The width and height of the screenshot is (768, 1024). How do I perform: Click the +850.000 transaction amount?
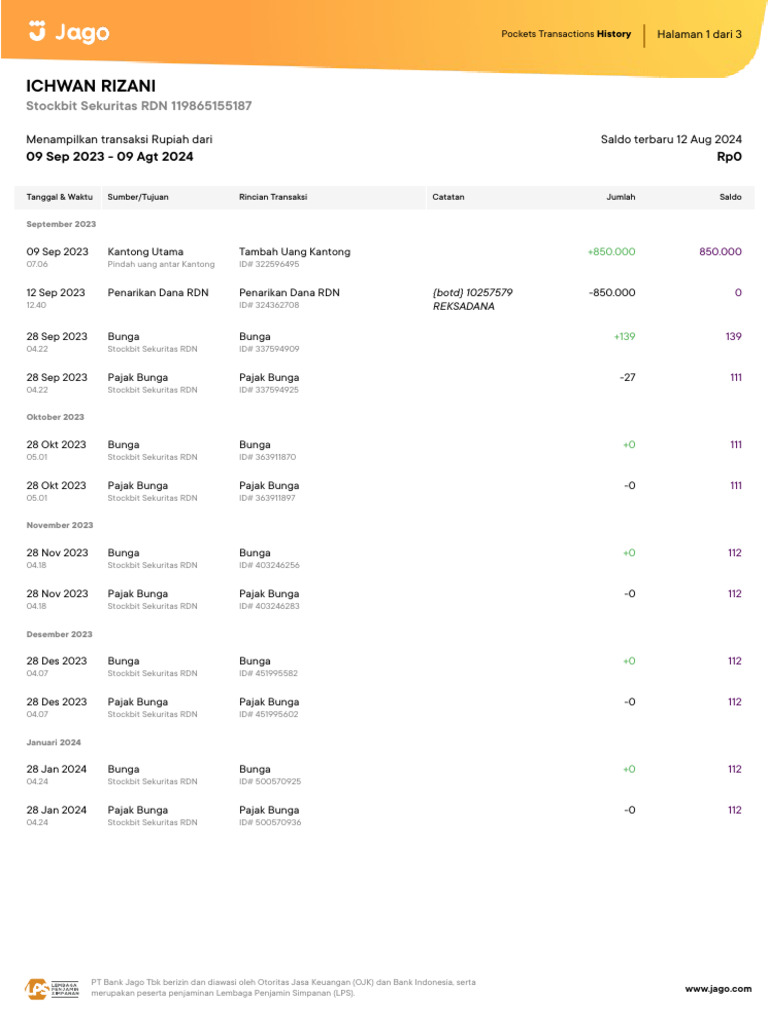(611, 252)
